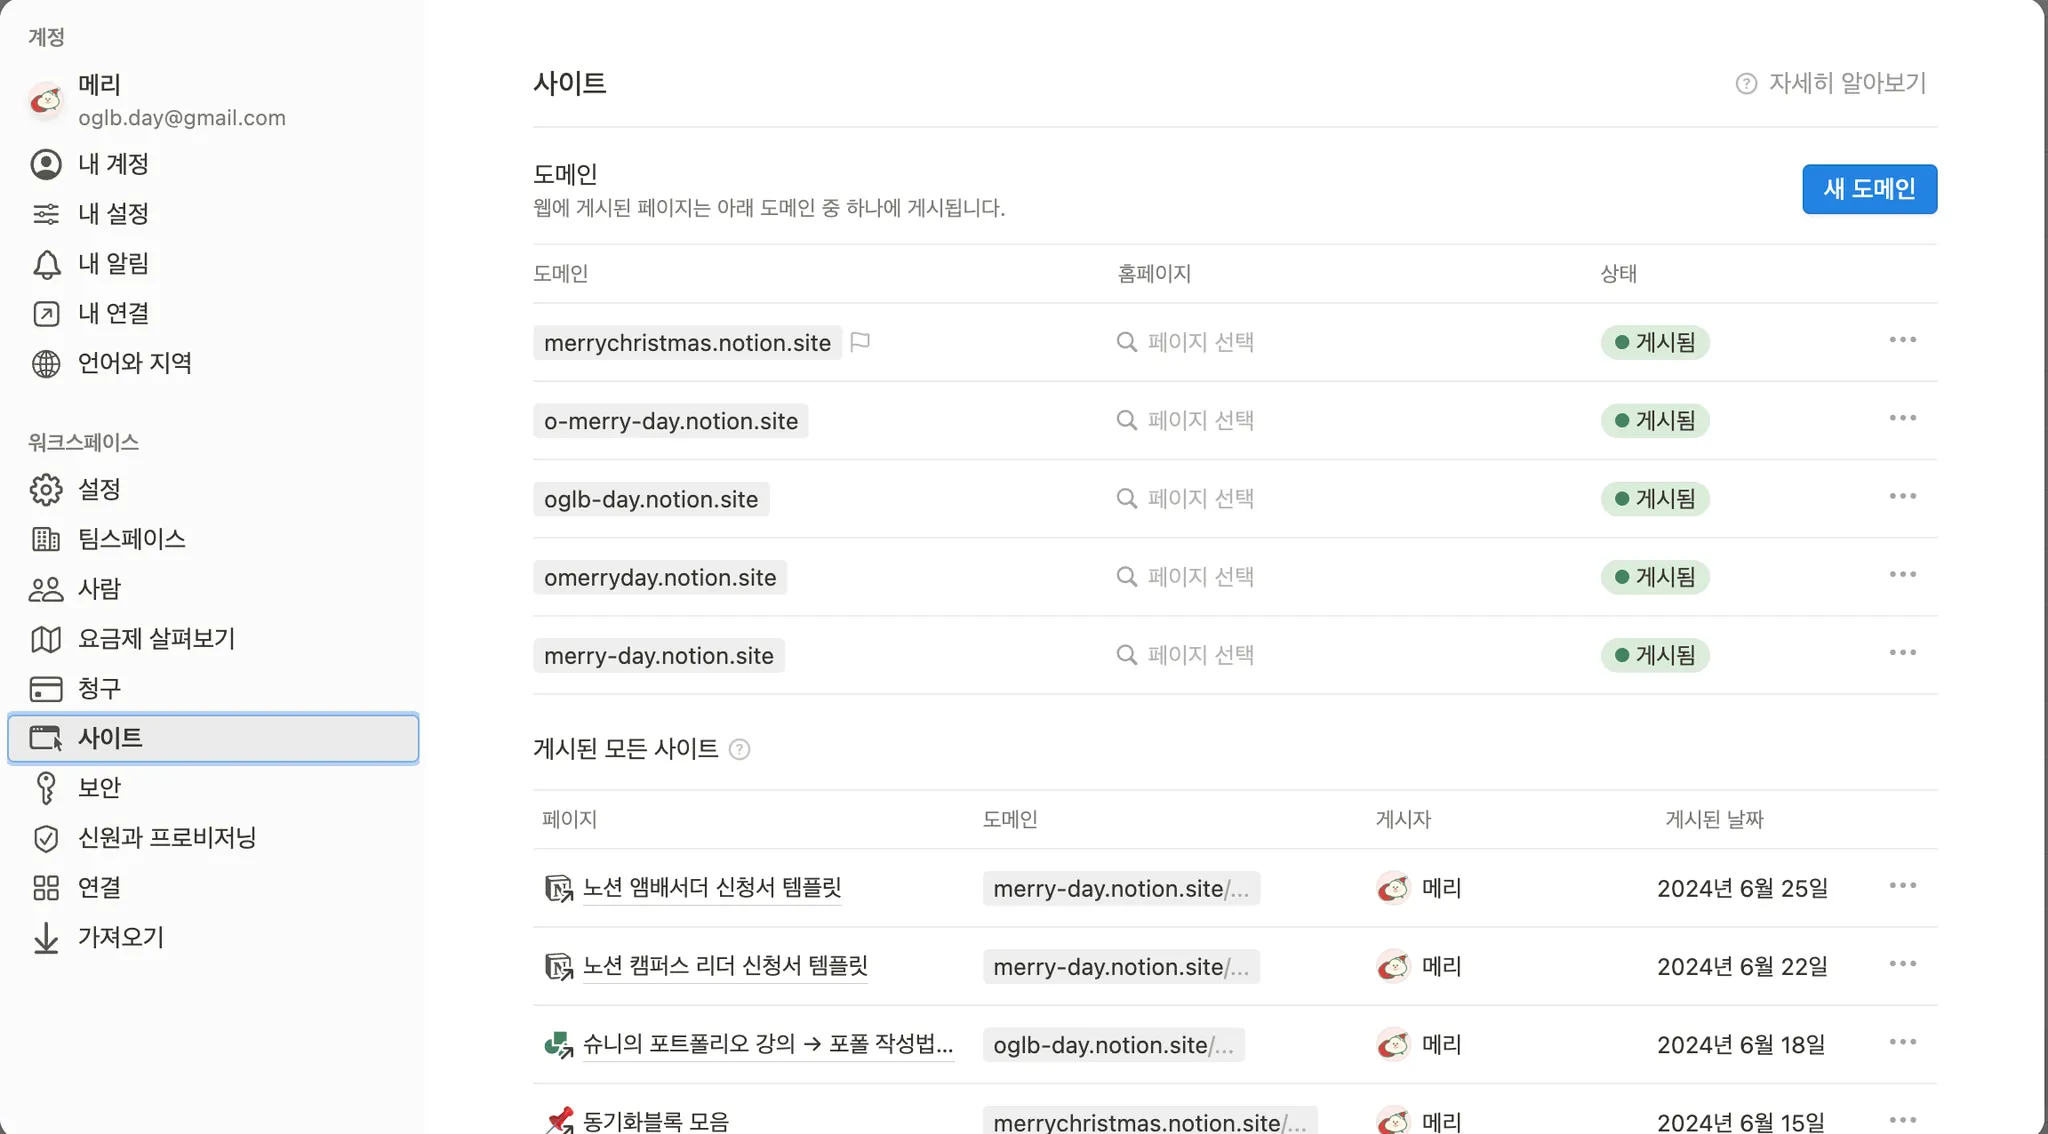Select homepage page for oglb-day.notion.site
The height and width of the screenshot is (1134, 2048).
(x=1185, y=498)
